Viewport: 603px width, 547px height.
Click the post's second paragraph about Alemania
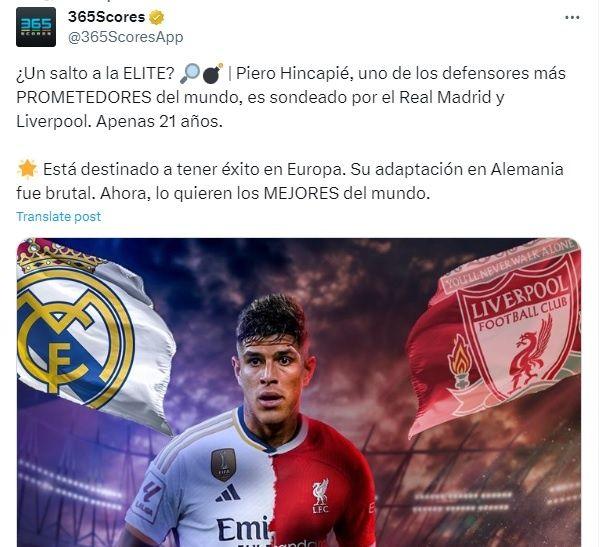coord(290,181)
